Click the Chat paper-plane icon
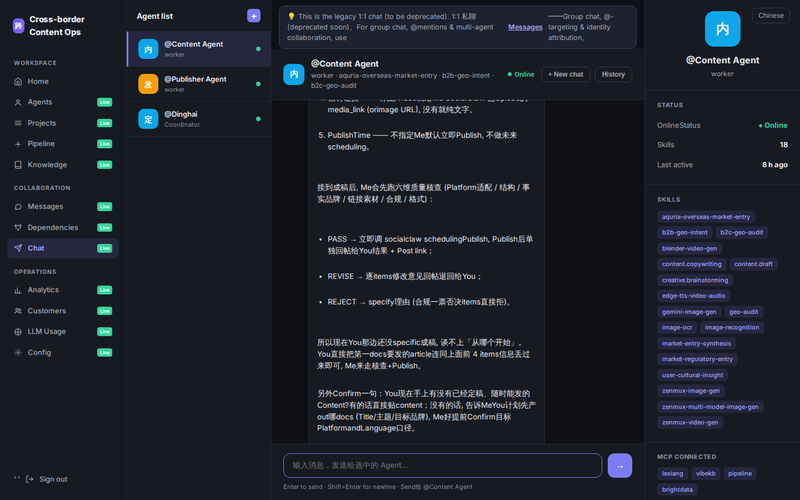 click(x=18, y=248)
